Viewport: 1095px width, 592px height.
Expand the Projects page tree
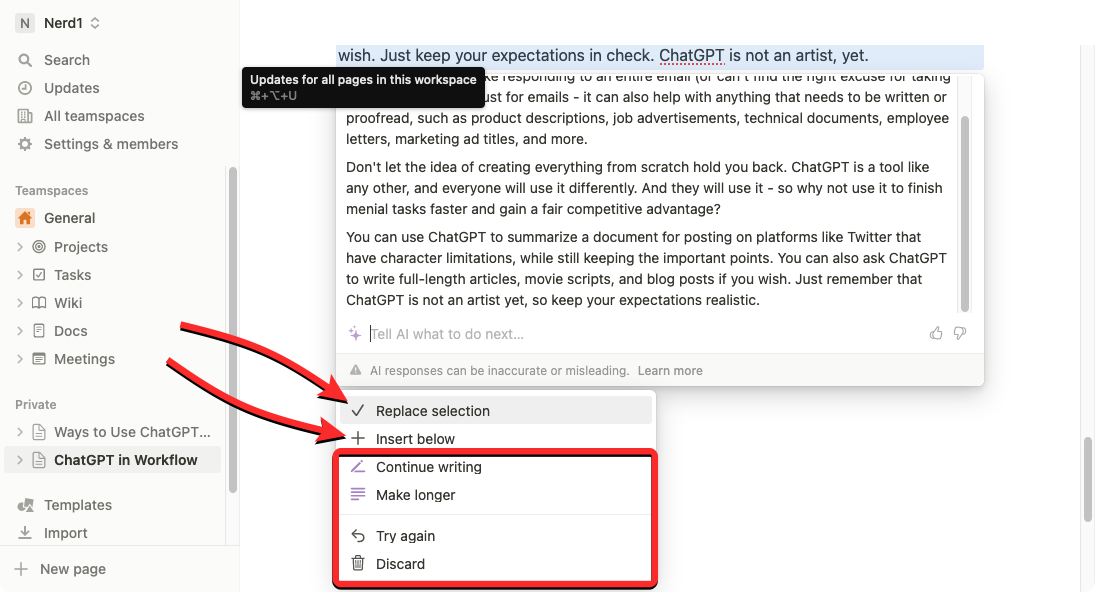[x=20, y=247]
